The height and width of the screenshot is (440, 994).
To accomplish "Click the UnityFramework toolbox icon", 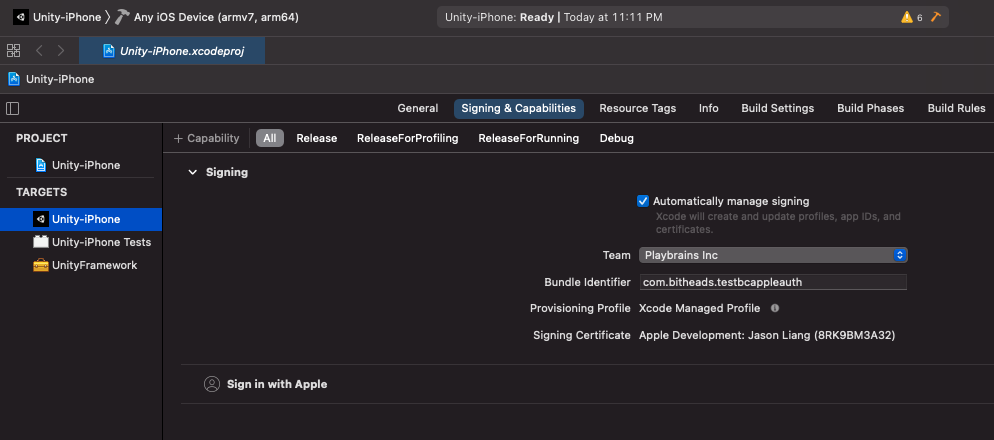I will click(x=41, y=266).
